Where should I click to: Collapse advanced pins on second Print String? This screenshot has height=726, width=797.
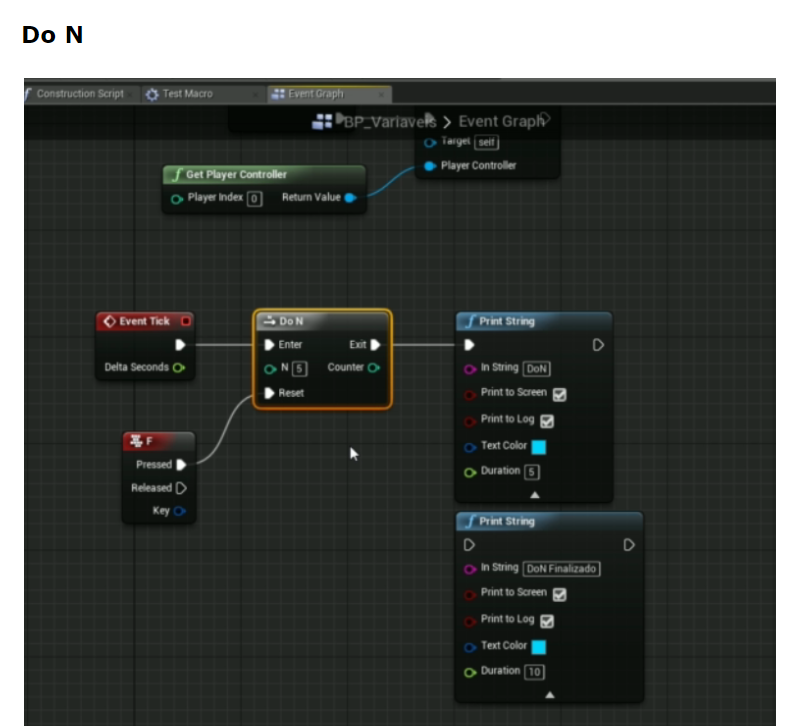coord(550,695)
